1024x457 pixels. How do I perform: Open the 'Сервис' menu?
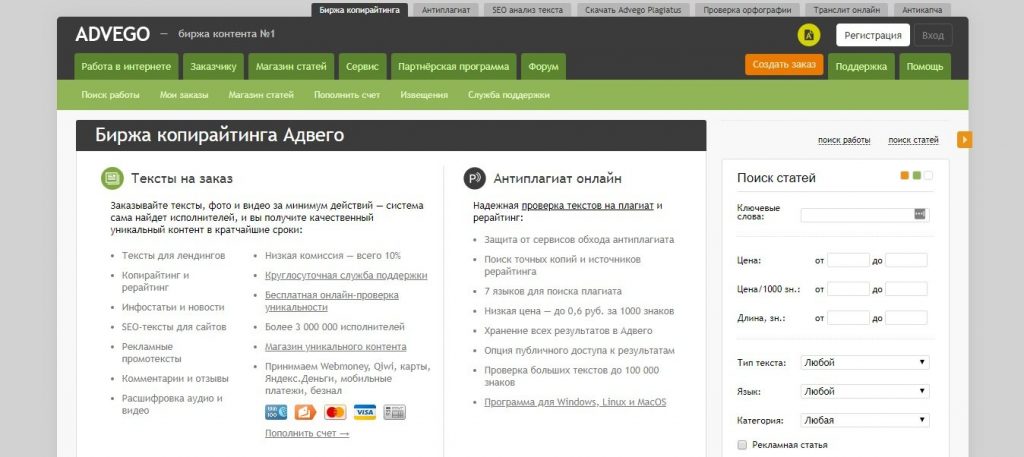coord(362,67)
